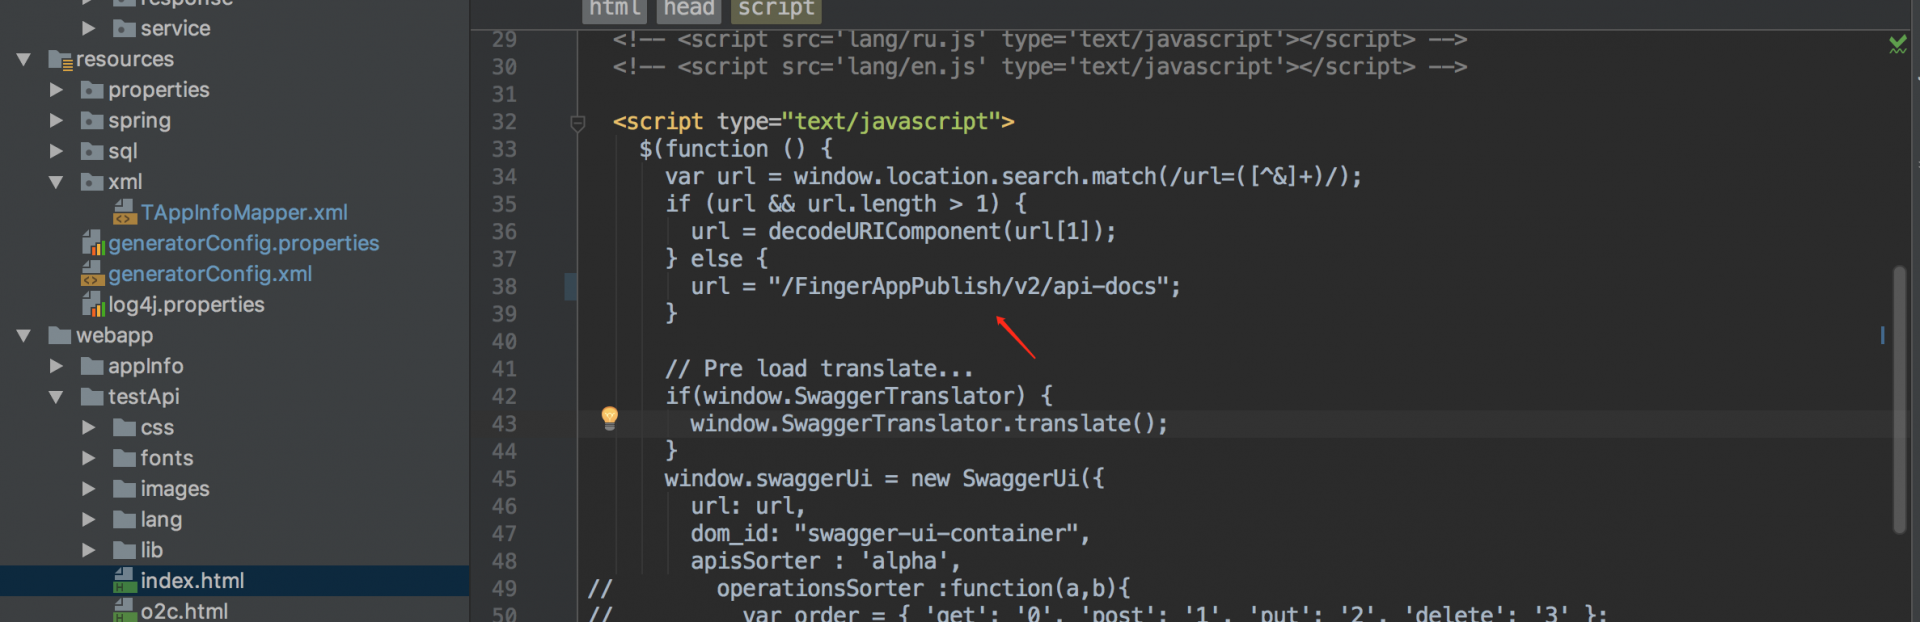The height and width of the screenshot is (622, 1920).
Task: Click line number 38 in the gutter
Action: 504,287
